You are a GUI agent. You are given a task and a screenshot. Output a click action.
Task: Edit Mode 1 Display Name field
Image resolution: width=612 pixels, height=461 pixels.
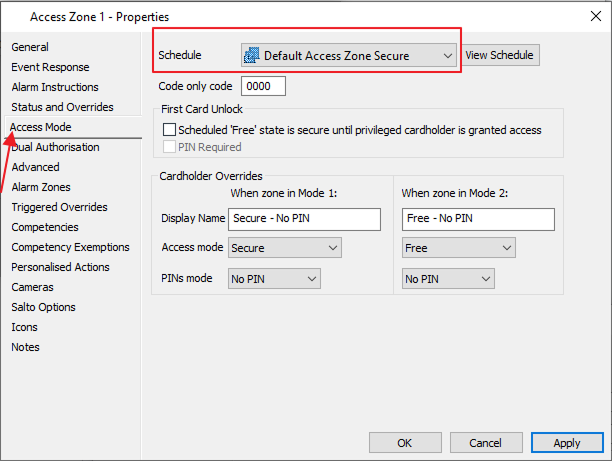point(304,219)
